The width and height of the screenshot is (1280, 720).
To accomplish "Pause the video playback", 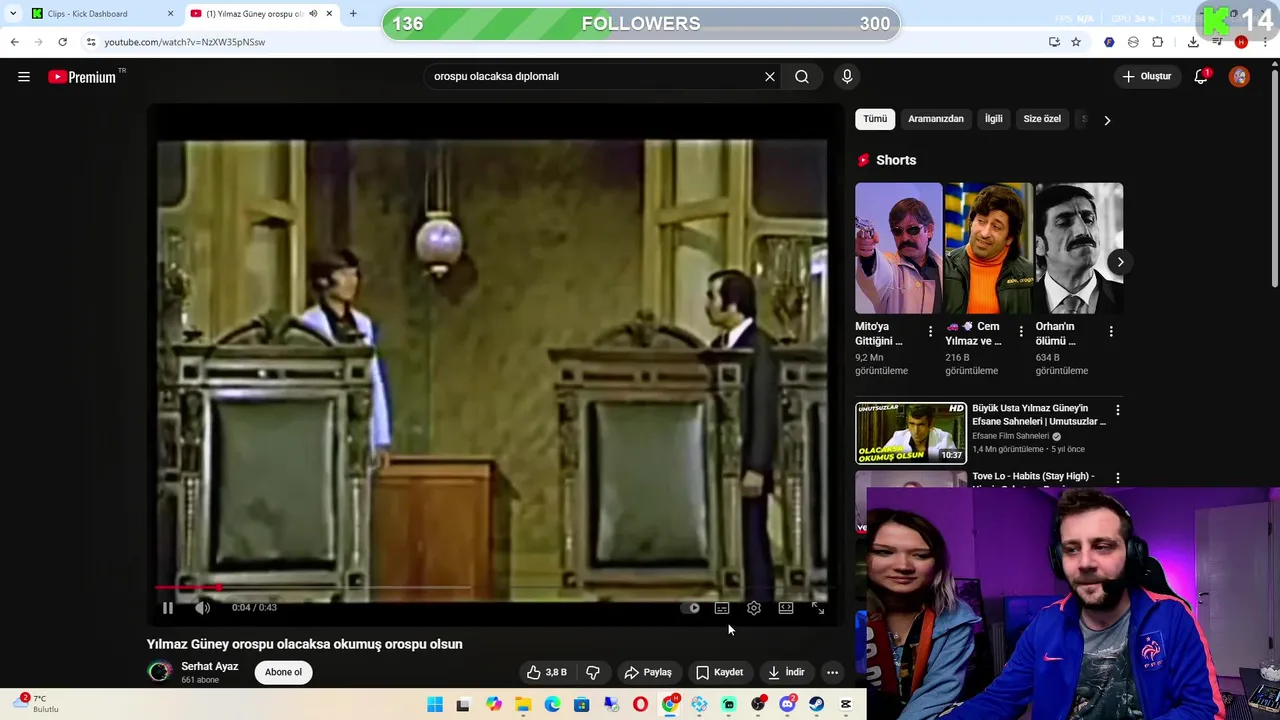I will pyautogui.click(x=168, y=608).
